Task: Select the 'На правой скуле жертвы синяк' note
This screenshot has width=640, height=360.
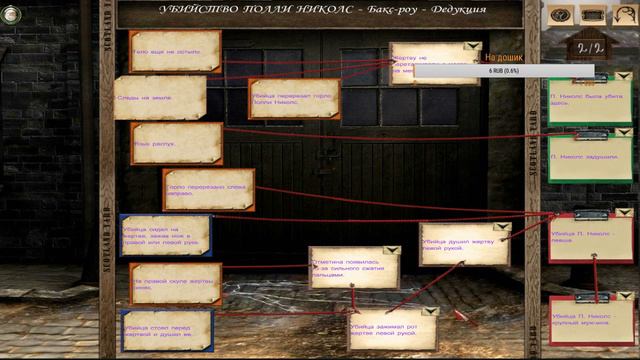Action: click(176, 284)
